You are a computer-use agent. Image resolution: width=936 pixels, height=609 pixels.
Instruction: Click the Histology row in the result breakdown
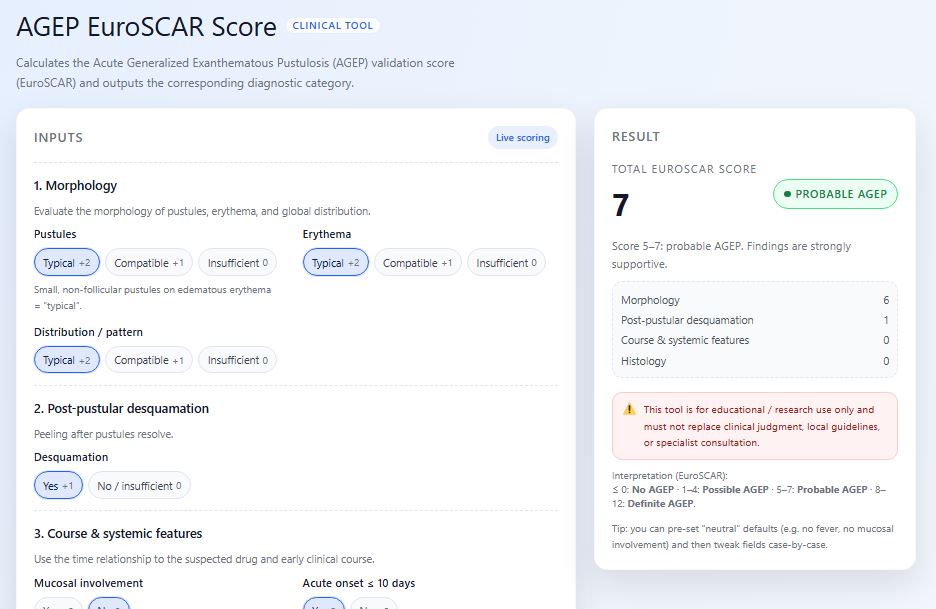click(754, 361)
